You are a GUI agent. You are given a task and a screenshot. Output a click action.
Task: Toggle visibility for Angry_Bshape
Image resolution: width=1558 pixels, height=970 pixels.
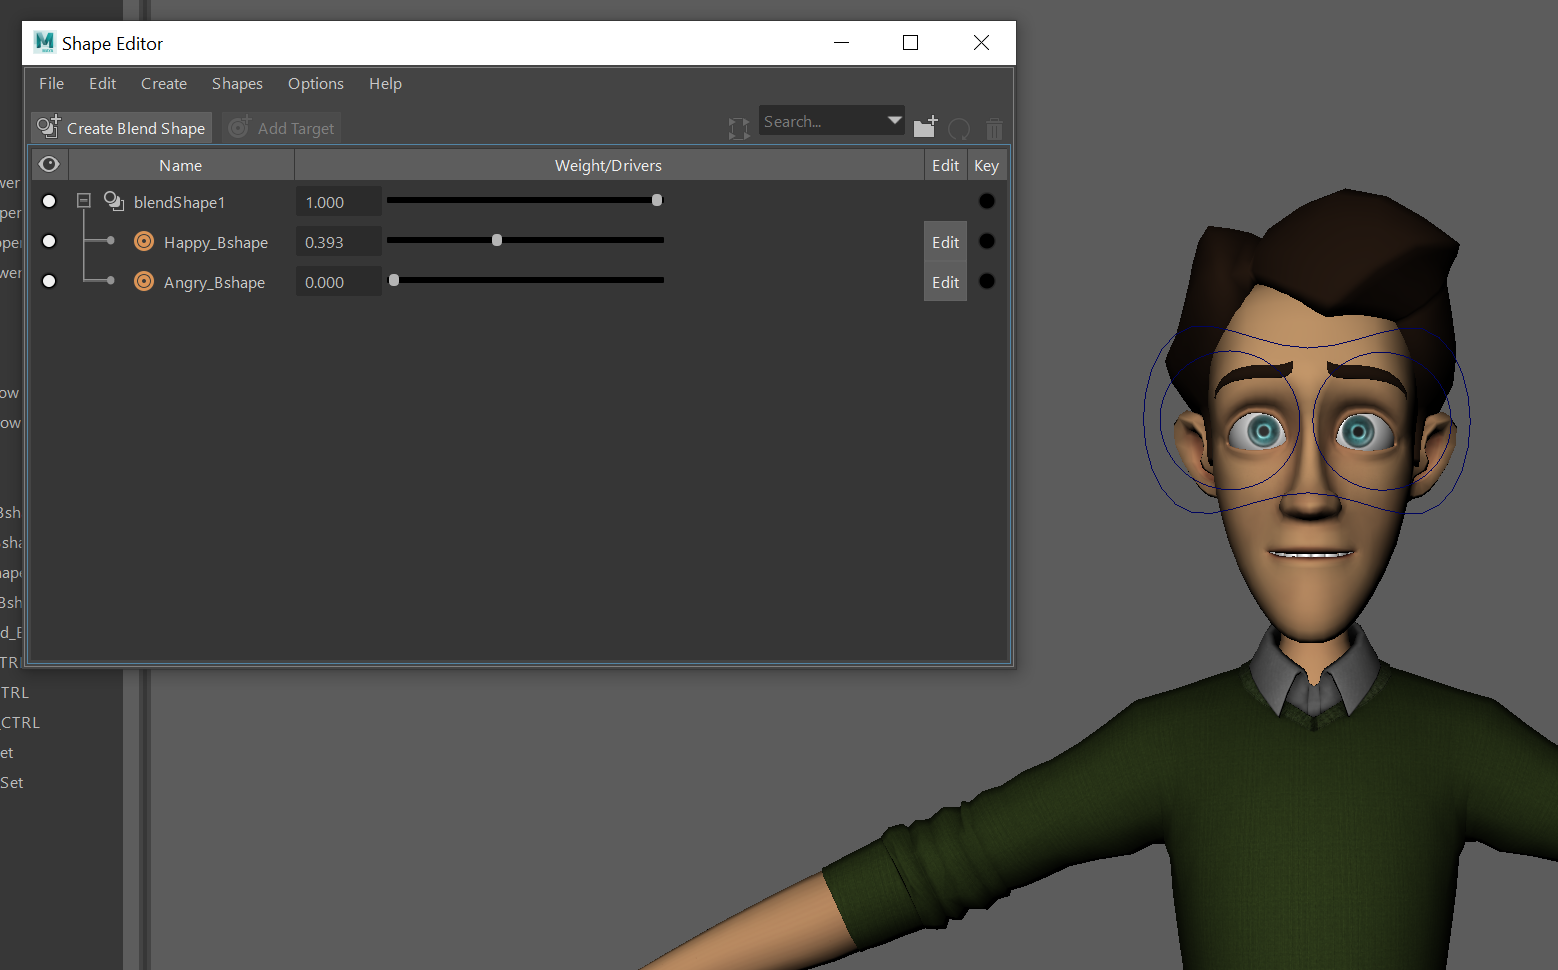49,281
